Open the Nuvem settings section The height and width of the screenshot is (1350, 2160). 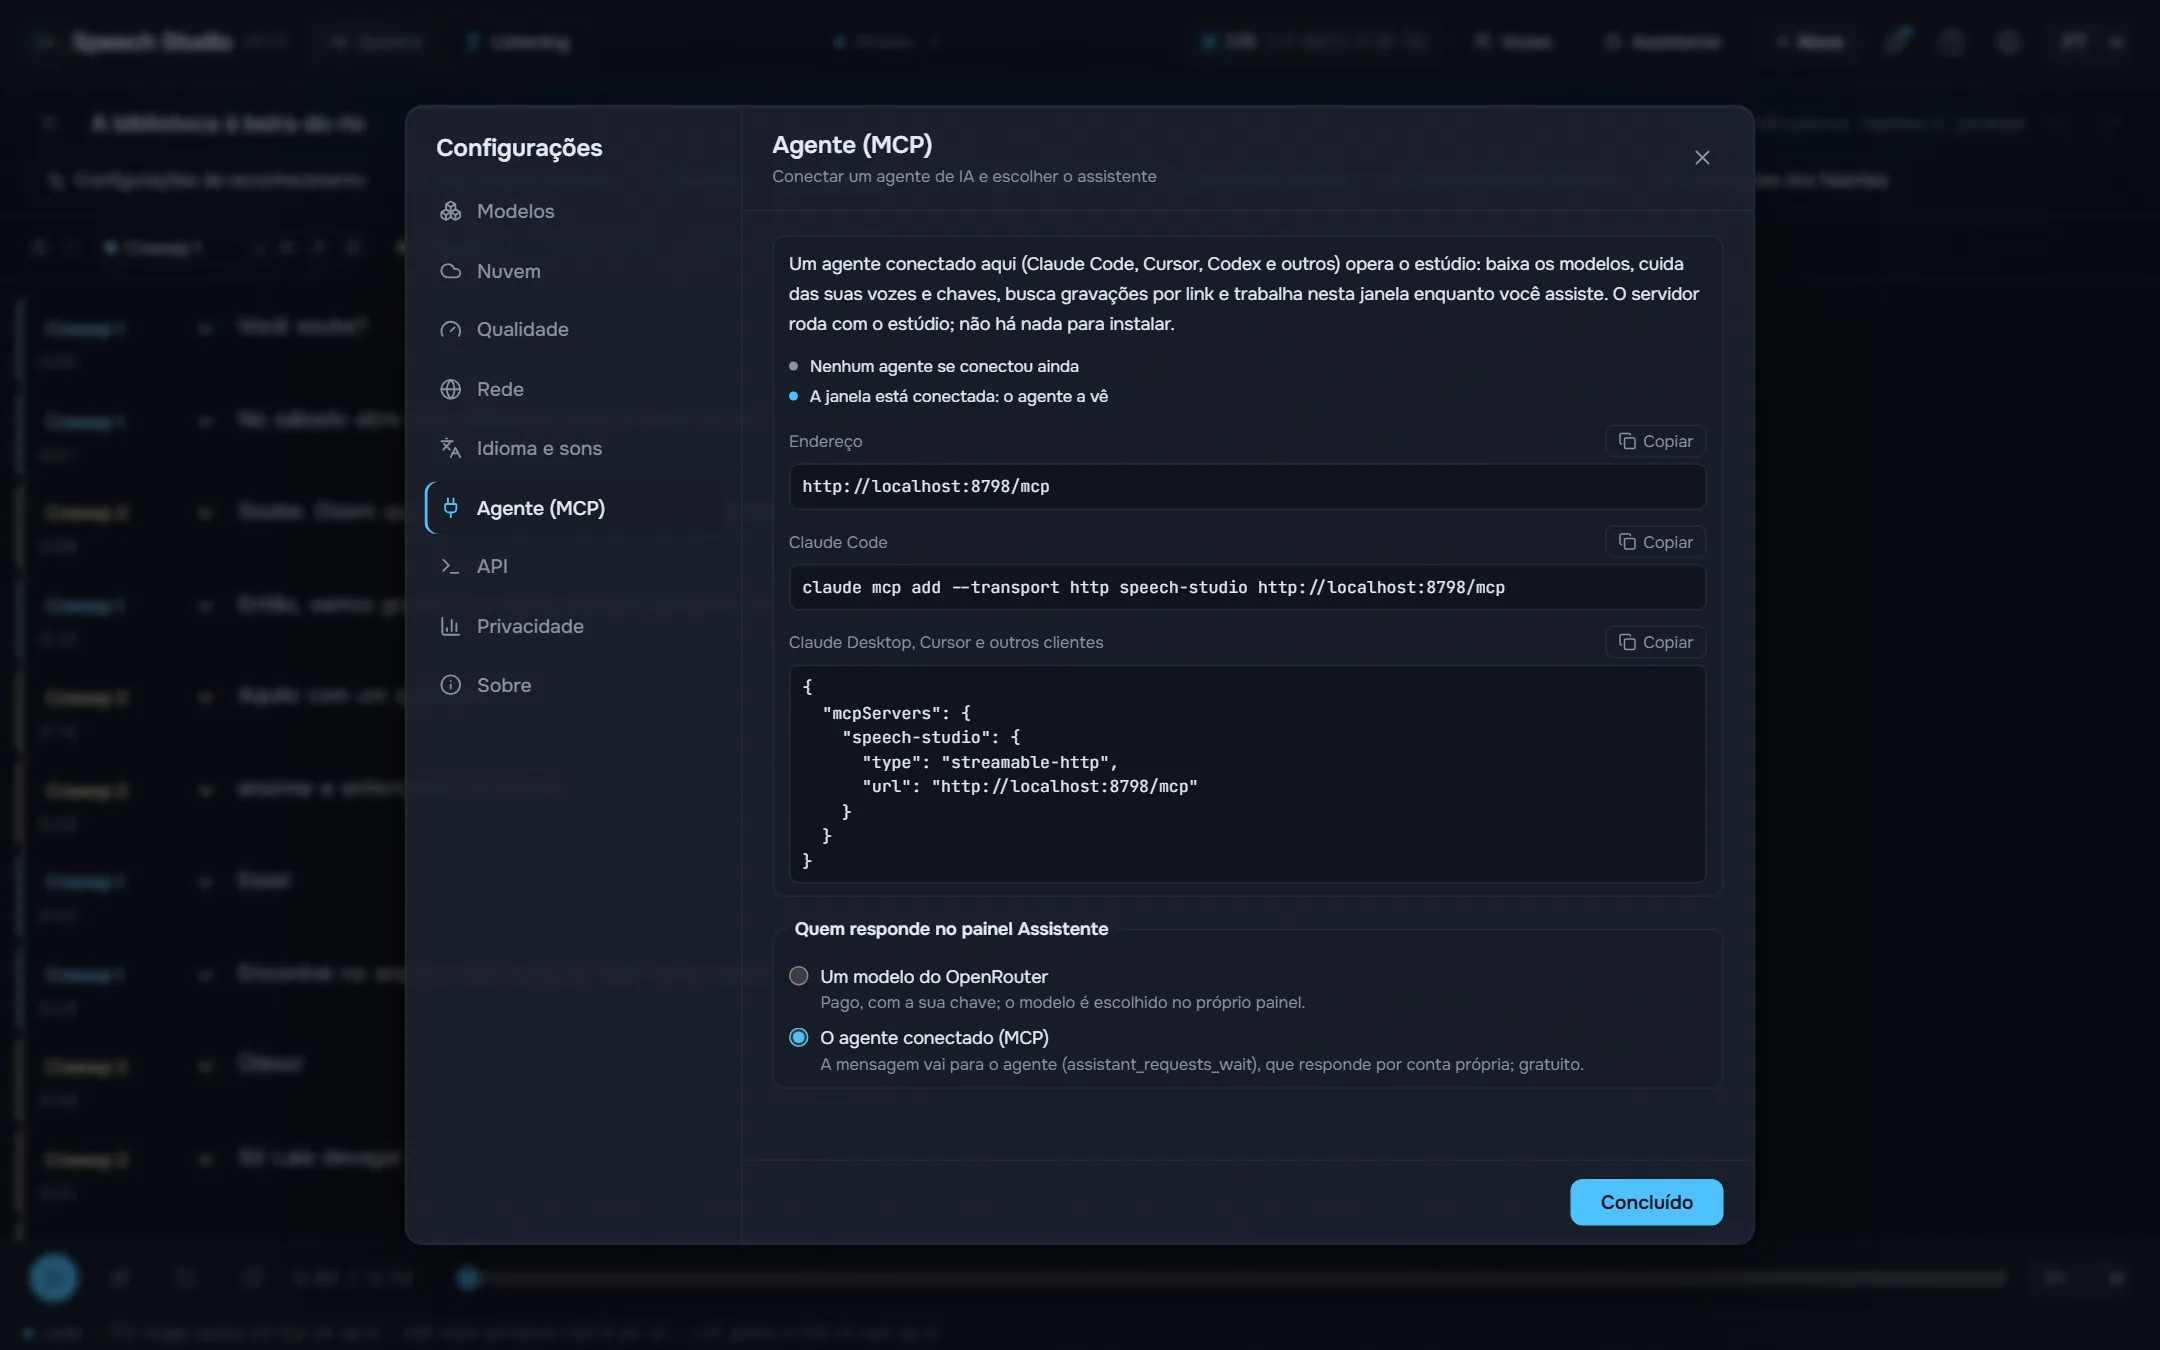pyautogui.click(x=574, y=271)
